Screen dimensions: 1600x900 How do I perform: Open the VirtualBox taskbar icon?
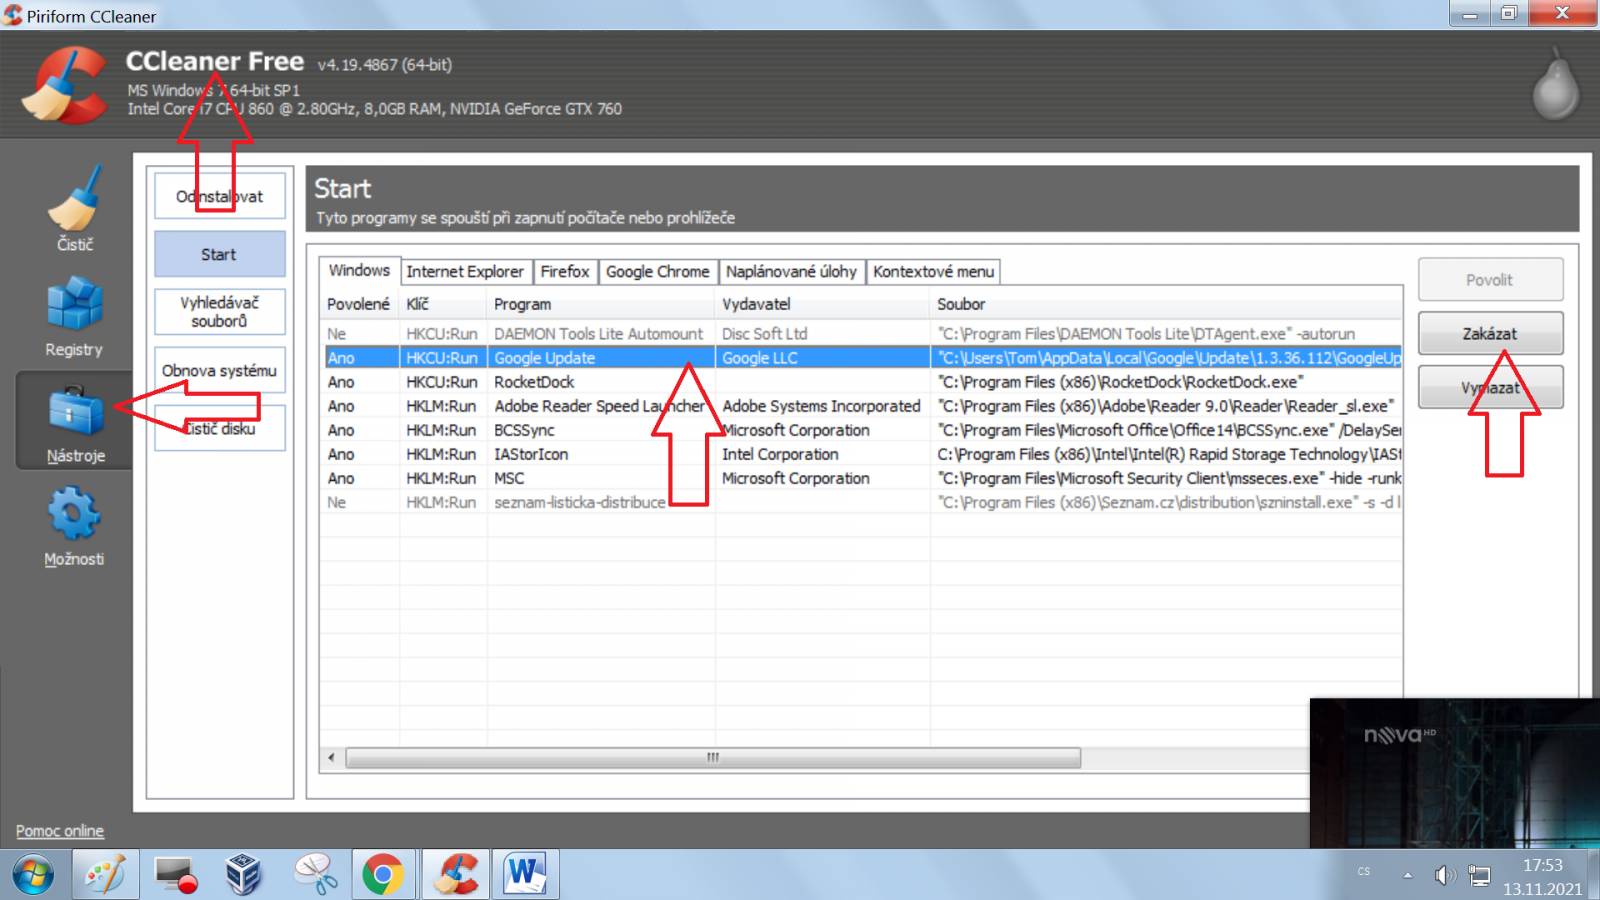click(x=243, y=875)
